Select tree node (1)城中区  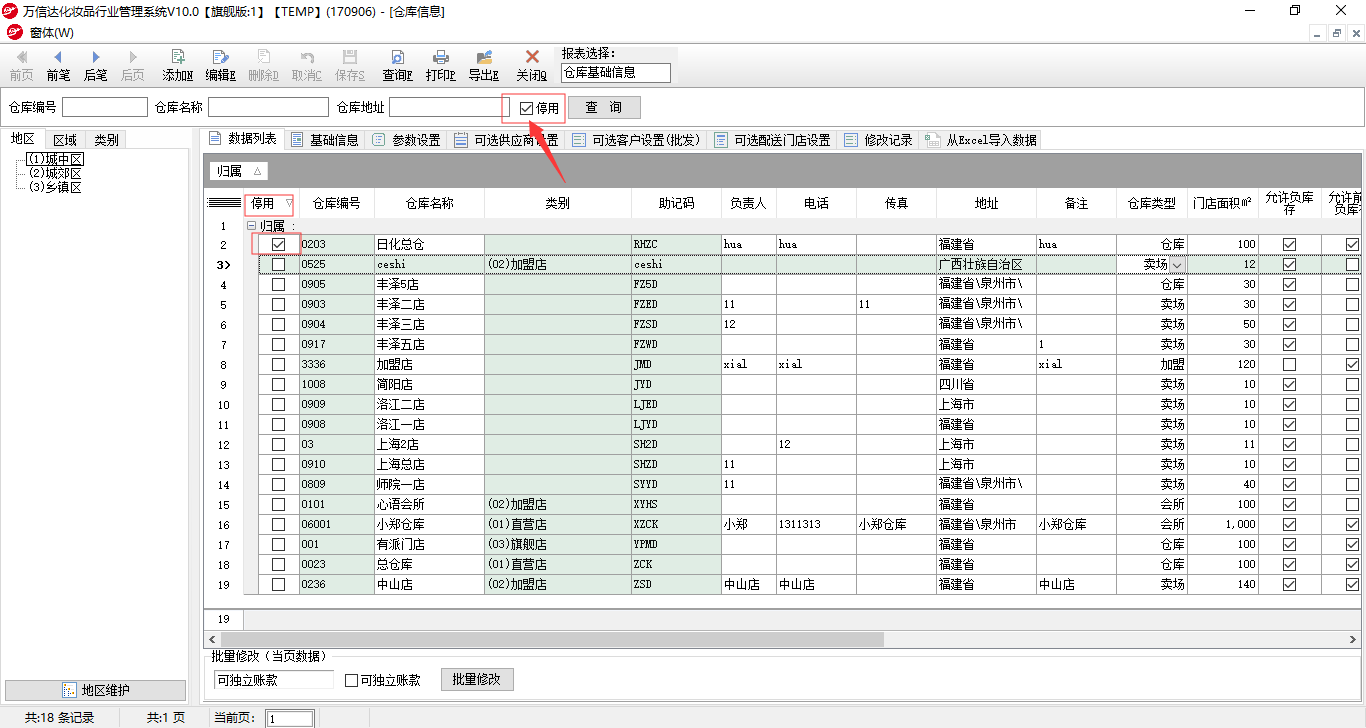pyautogui.click(x=56, y=159)
